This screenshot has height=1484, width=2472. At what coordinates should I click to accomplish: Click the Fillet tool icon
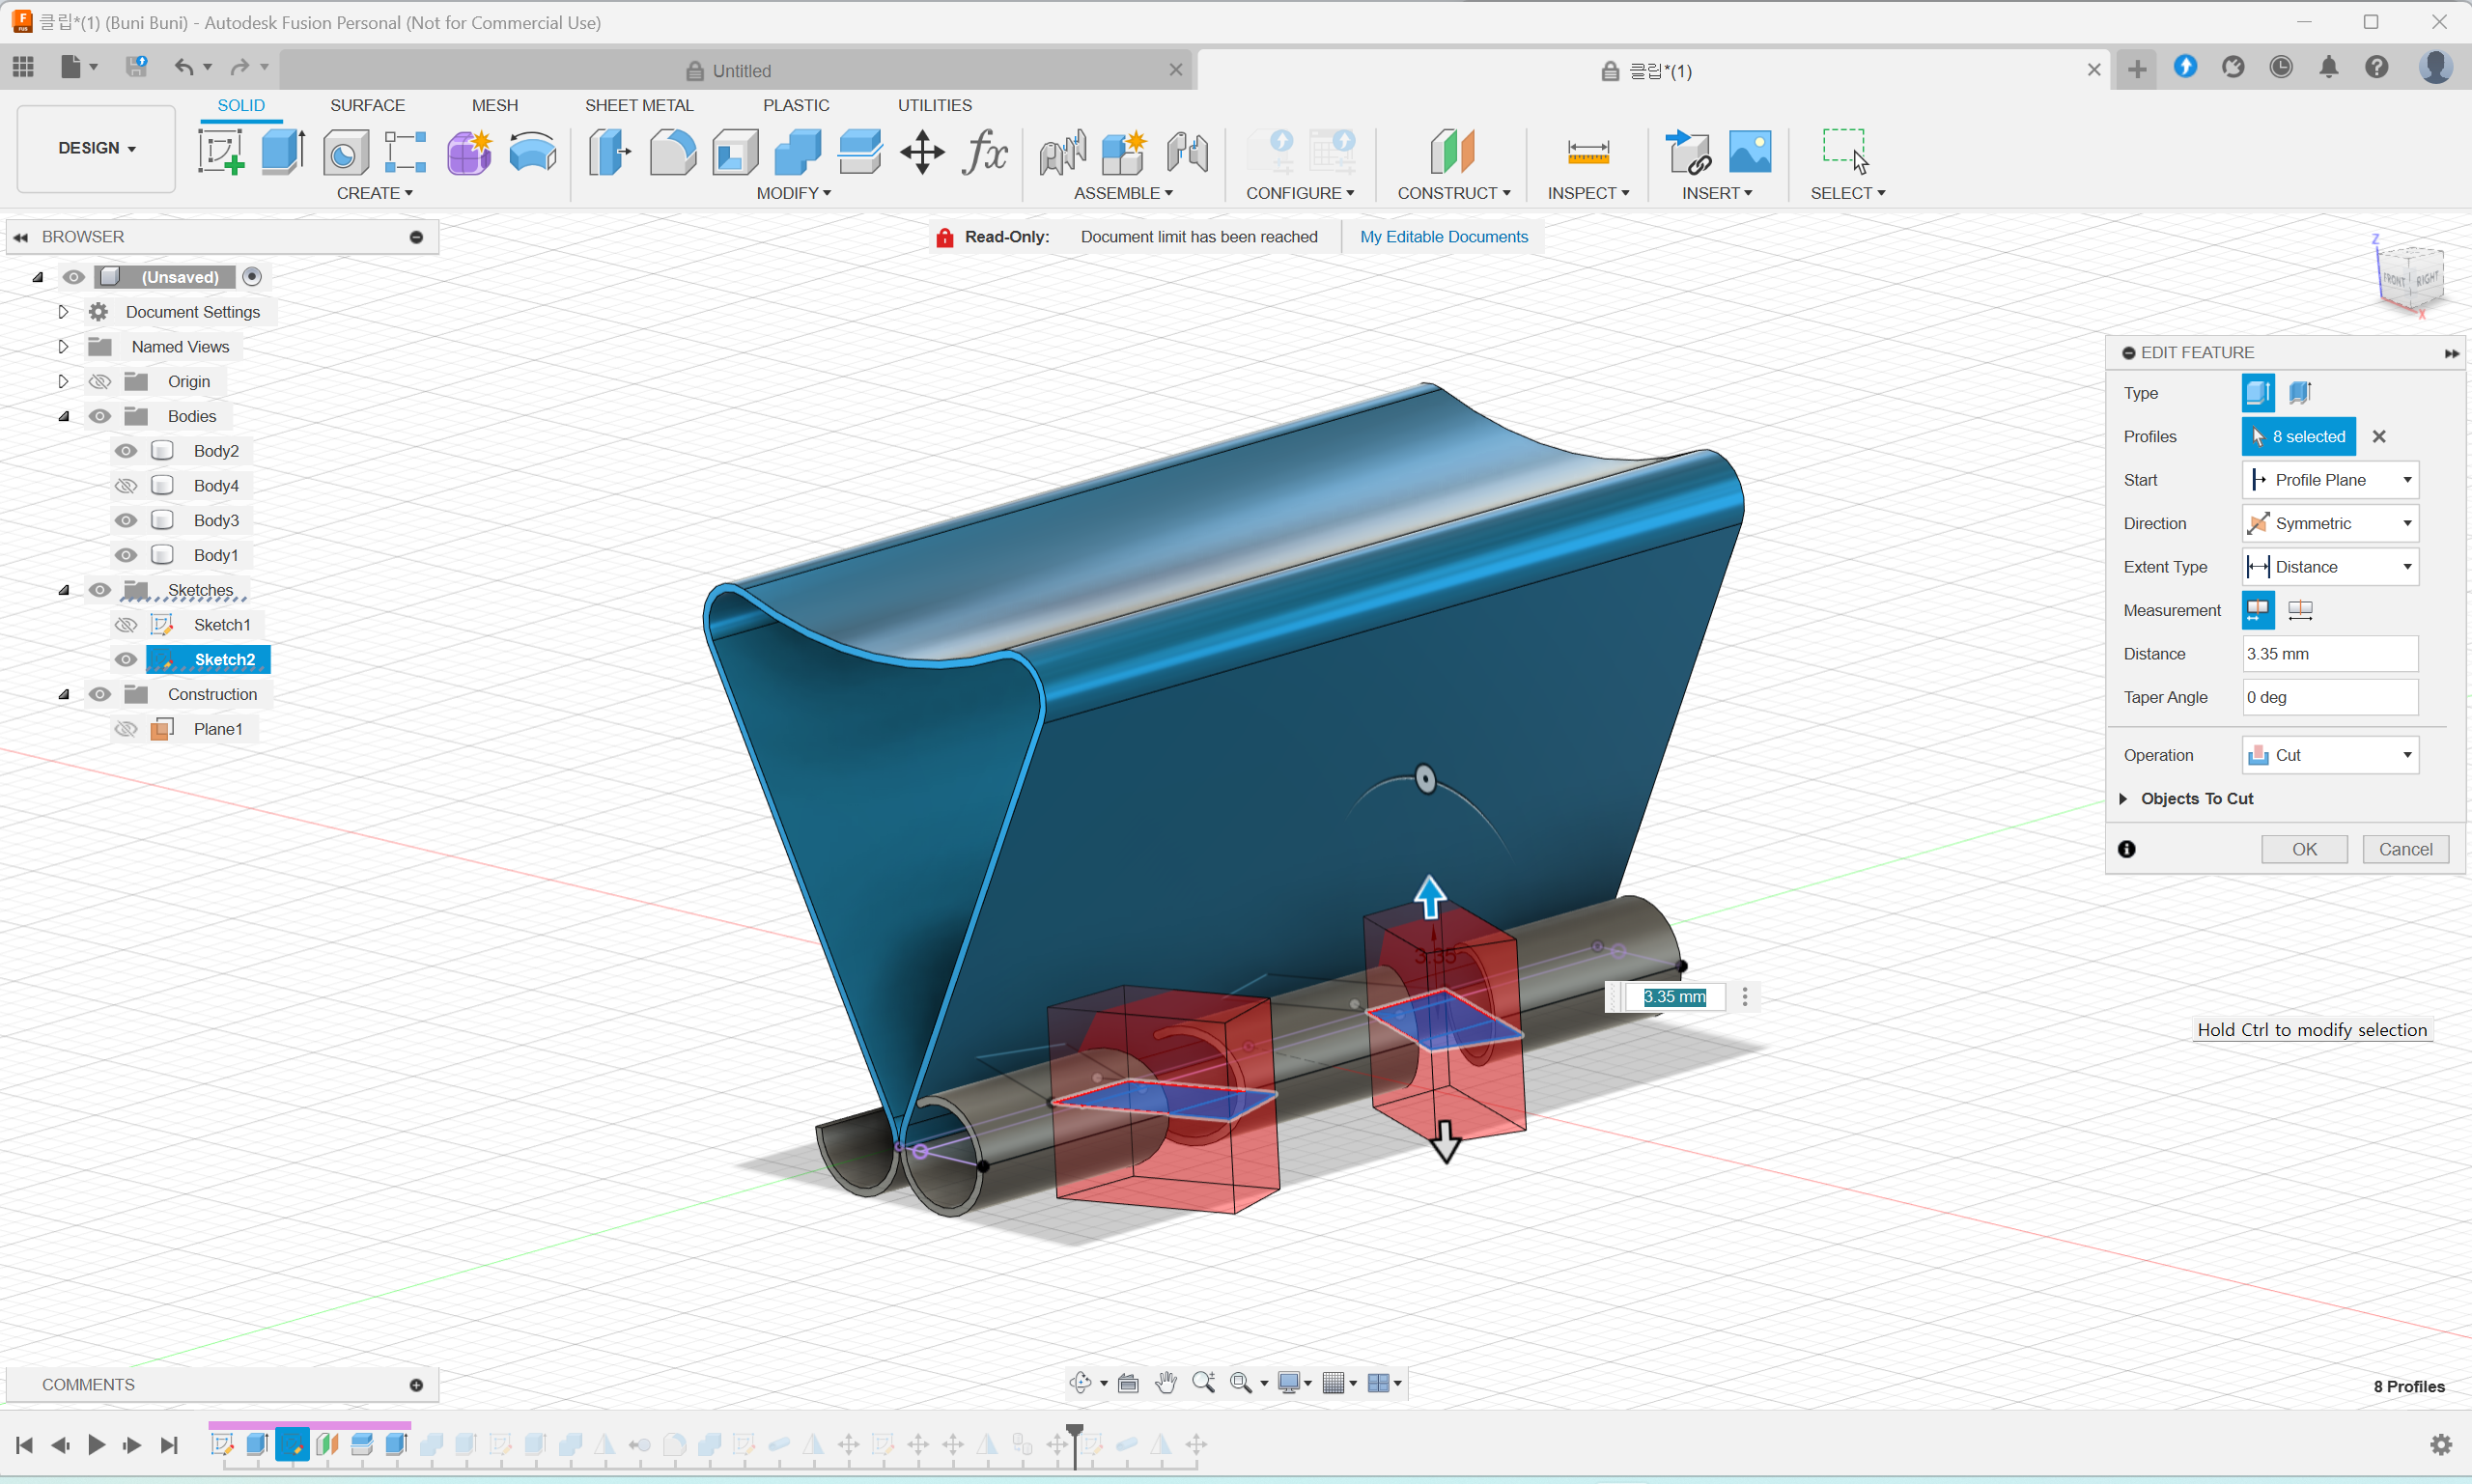click(x=672, y=152)
